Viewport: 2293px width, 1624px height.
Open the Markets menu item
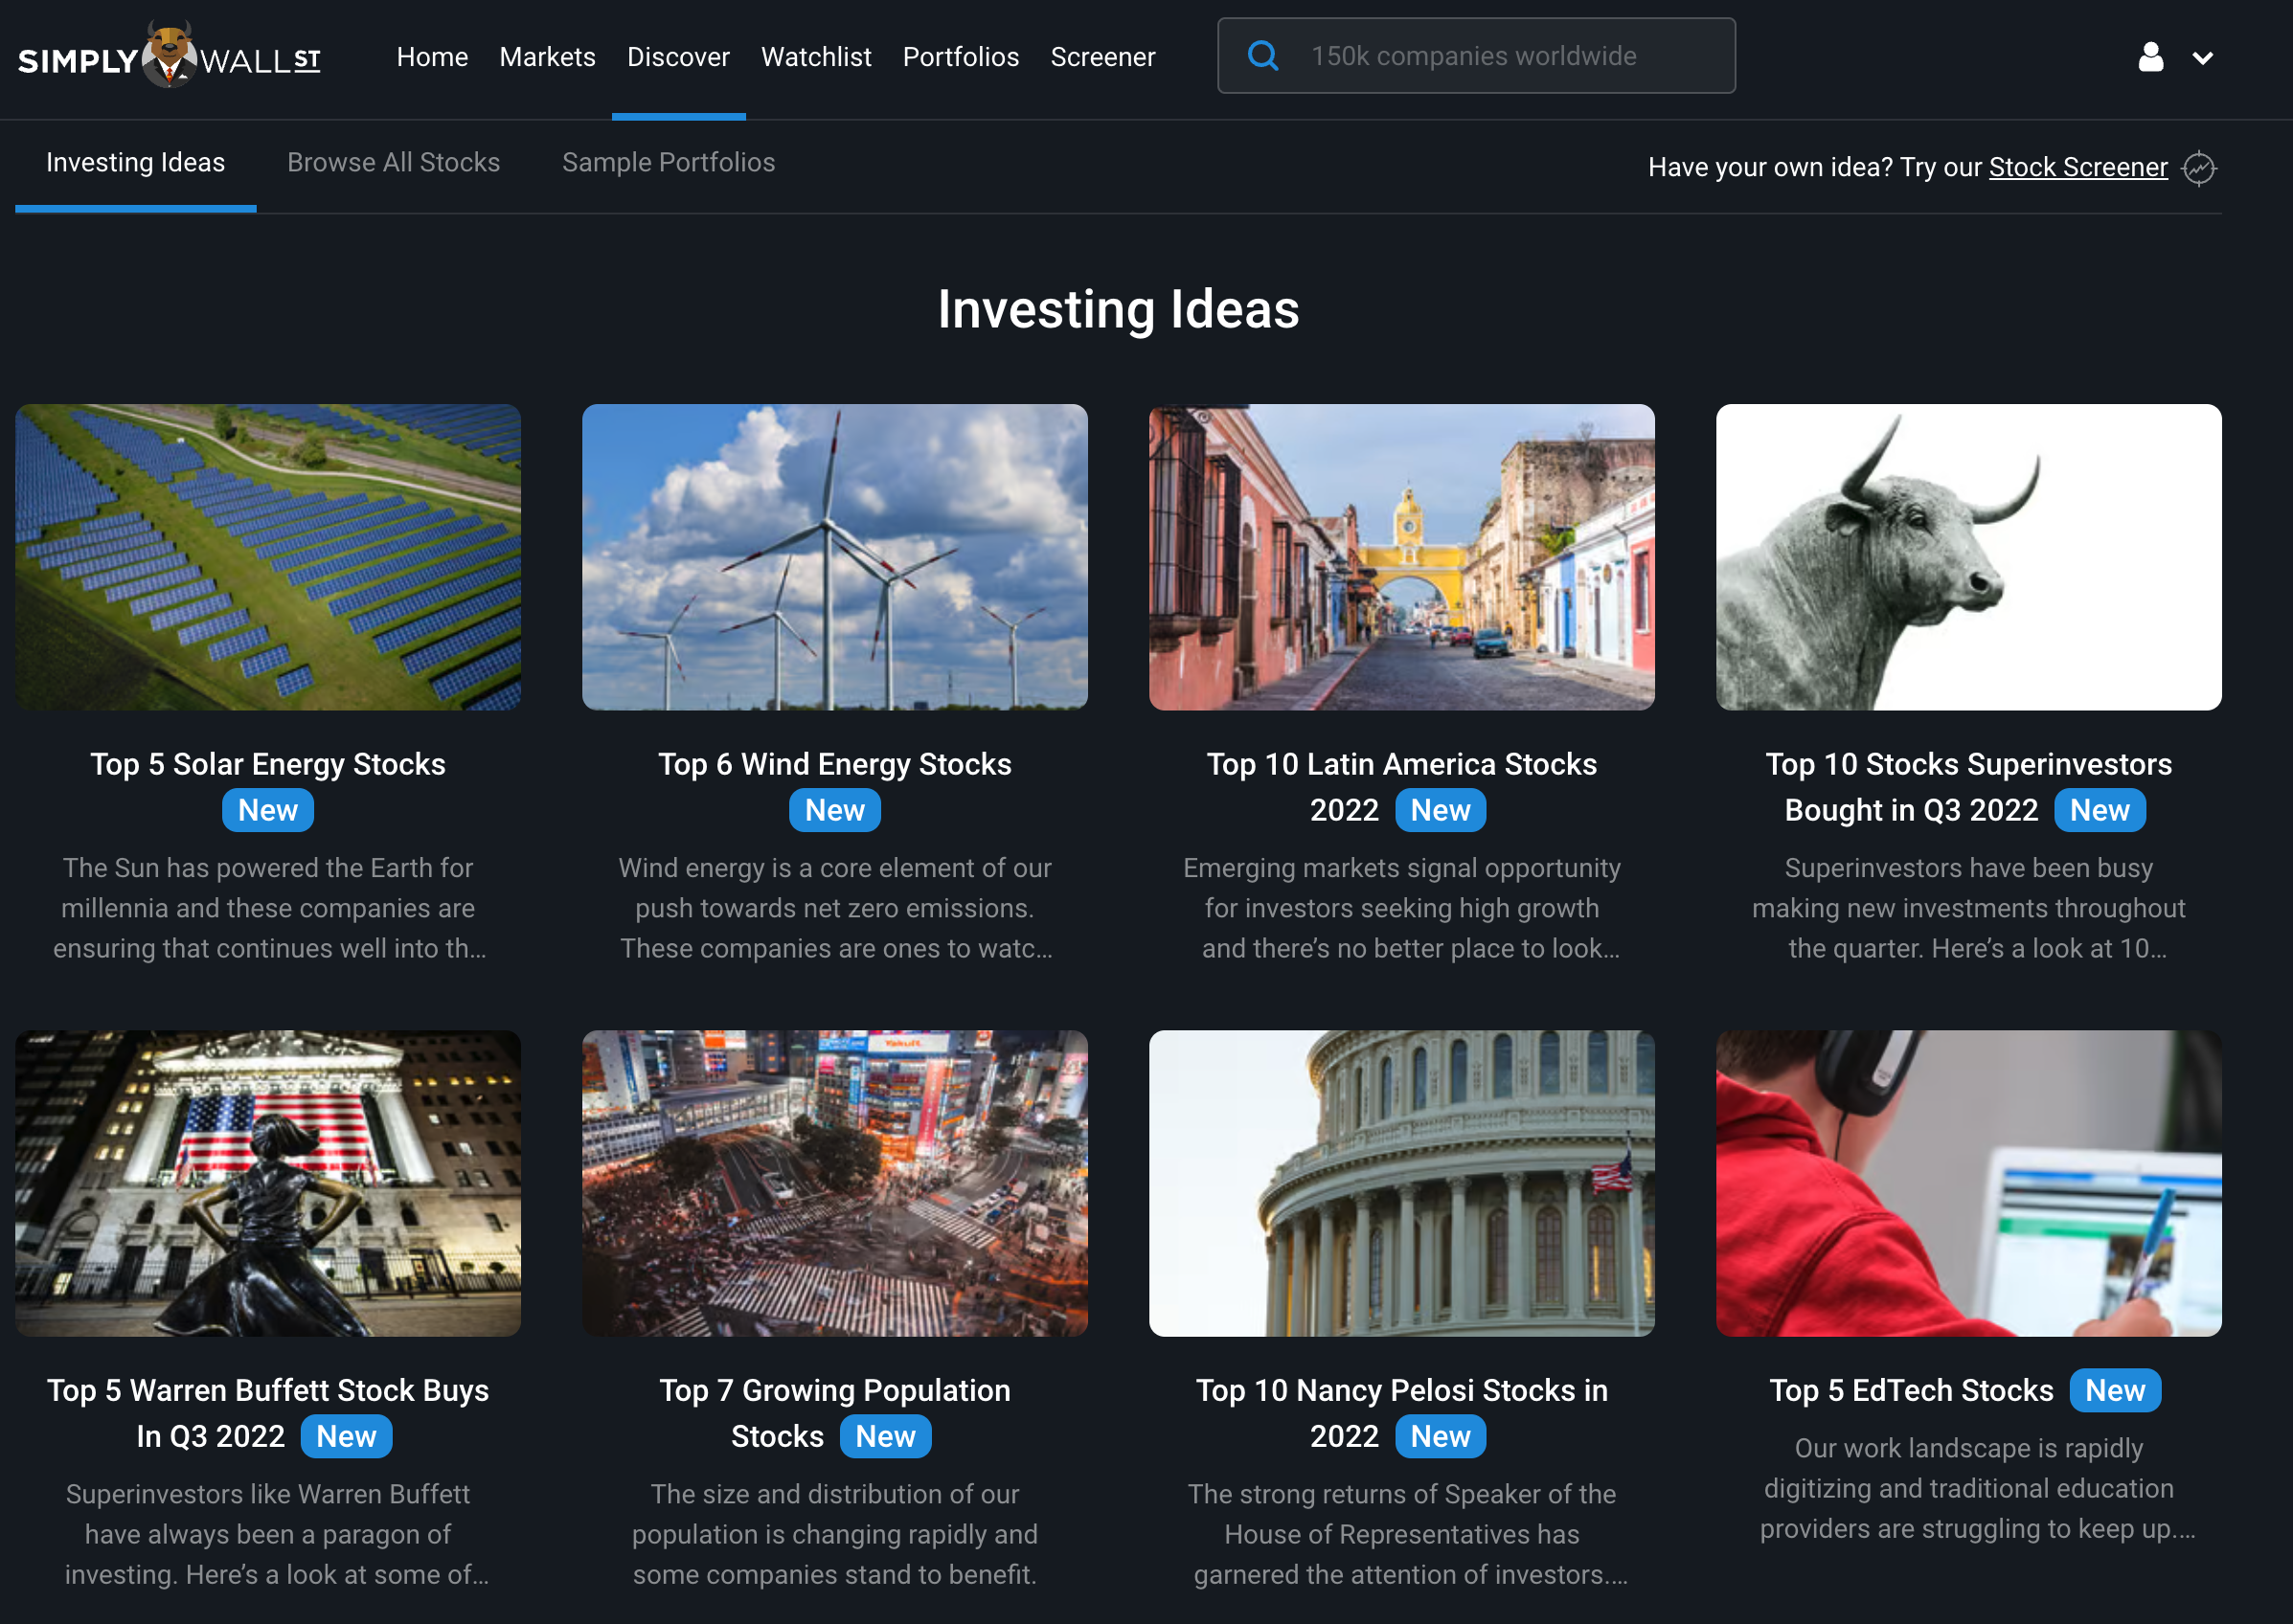coord(547,57)
